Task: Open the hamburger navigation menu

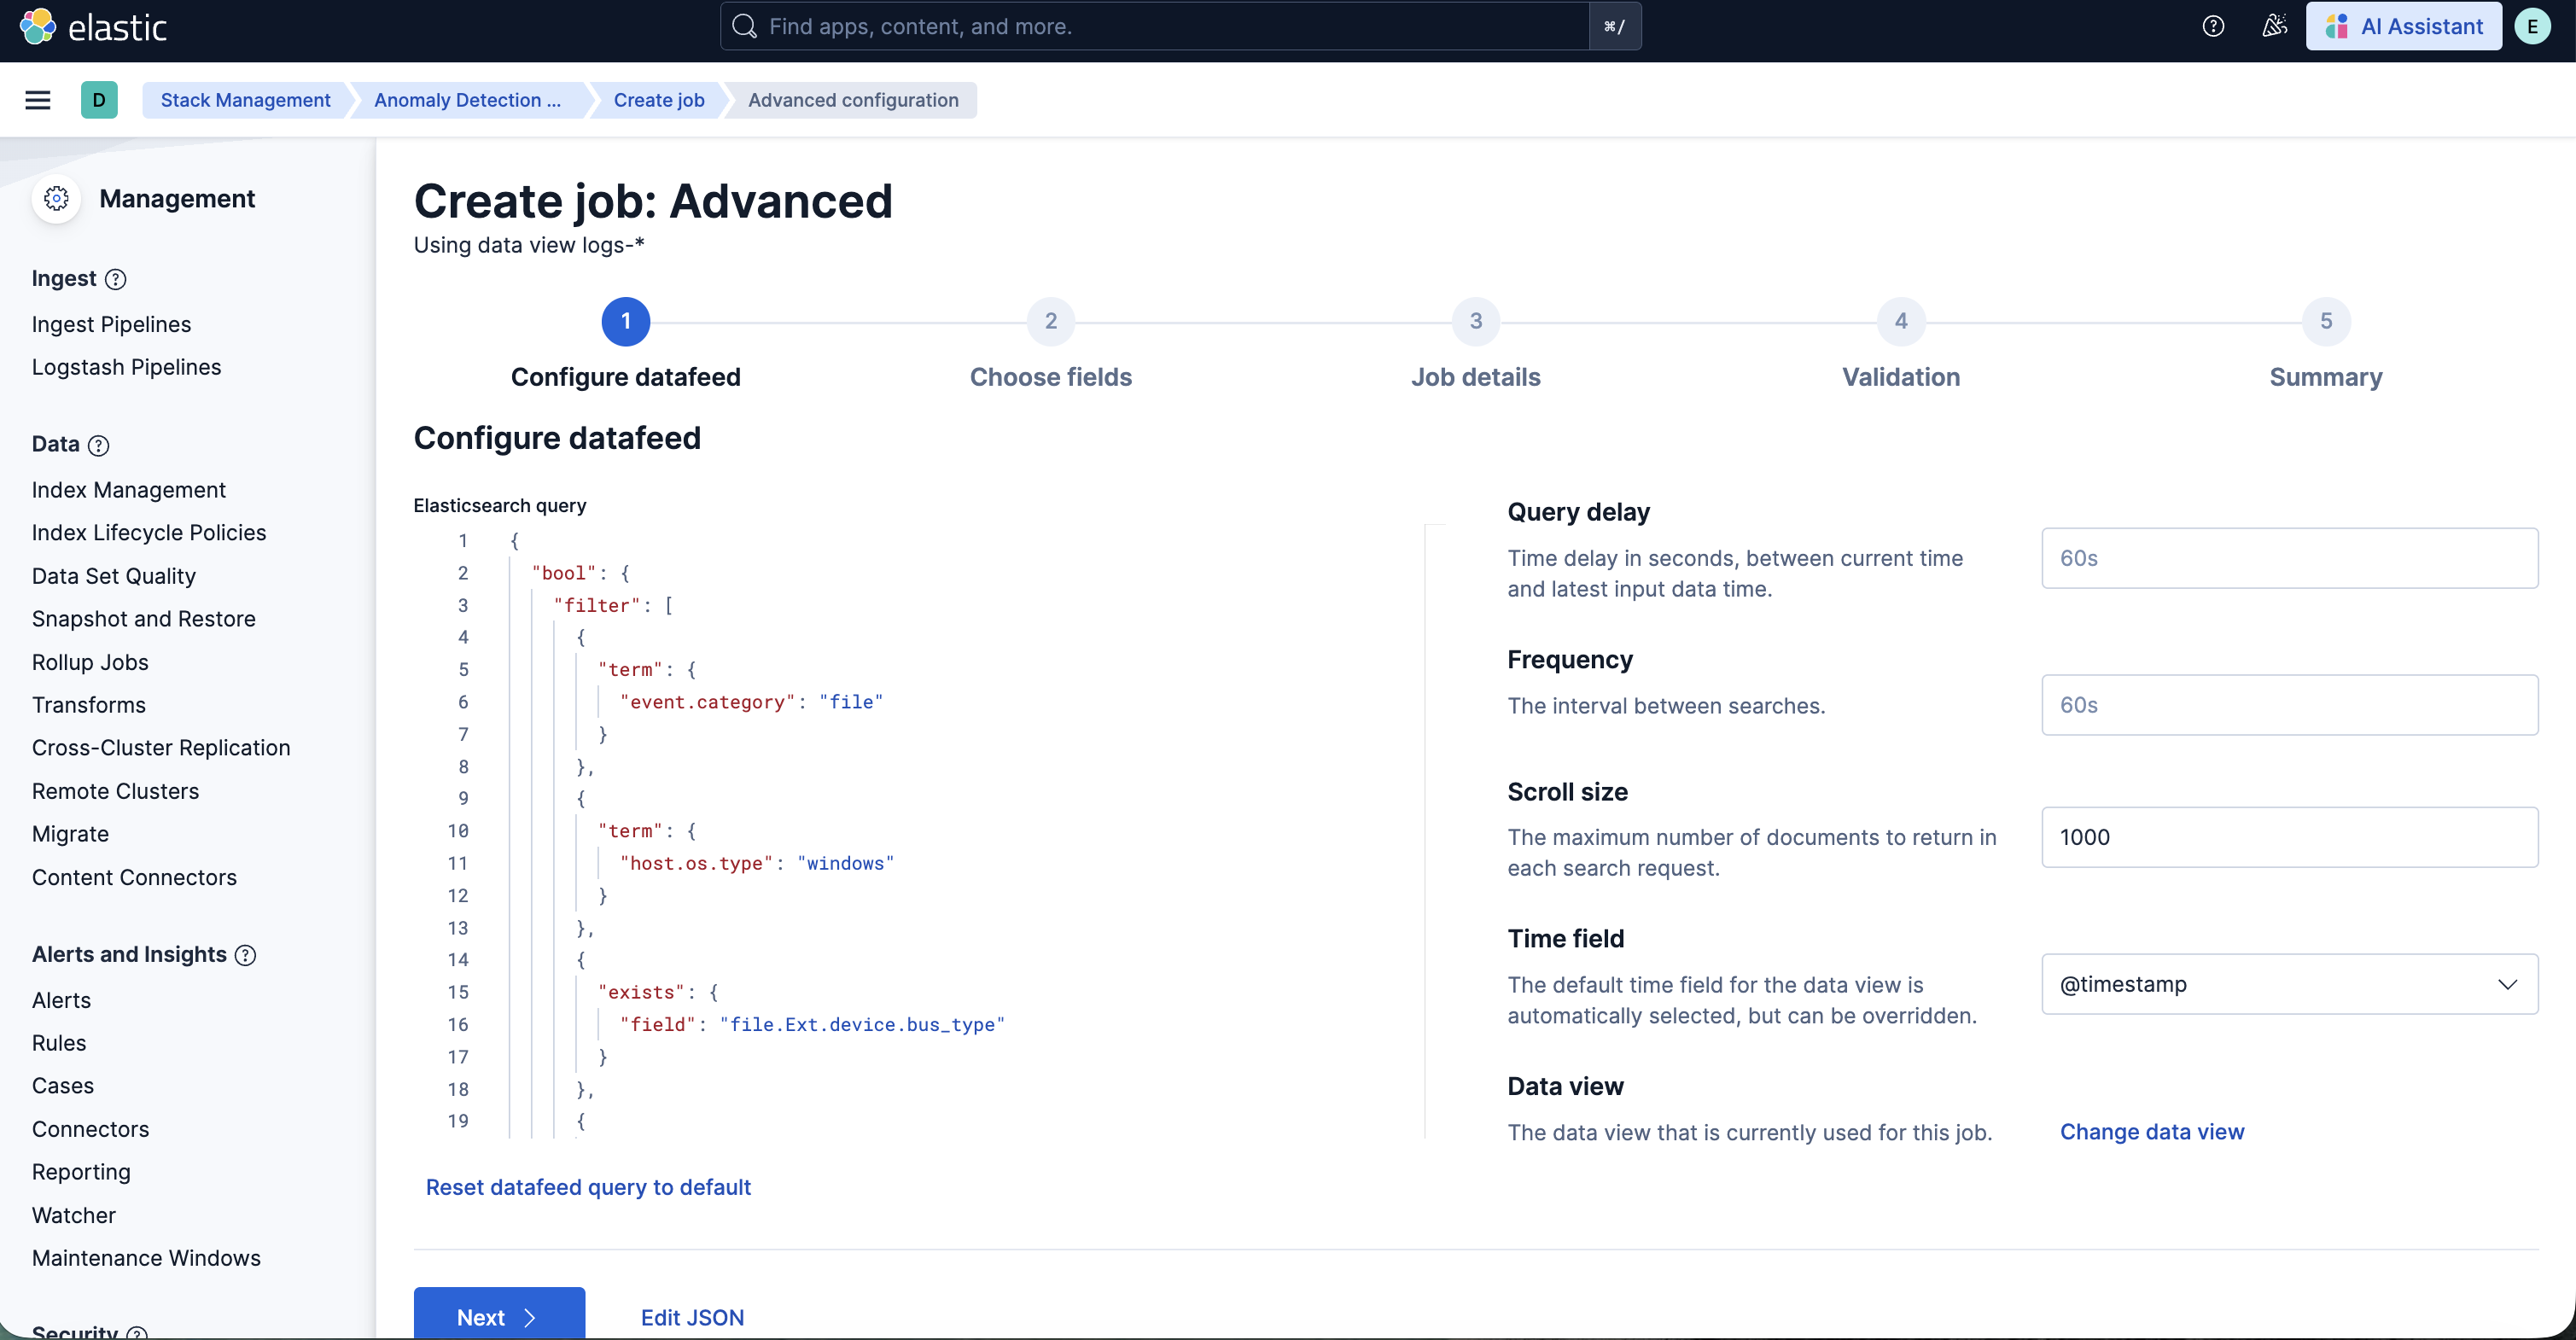Action: pos(38,100)
